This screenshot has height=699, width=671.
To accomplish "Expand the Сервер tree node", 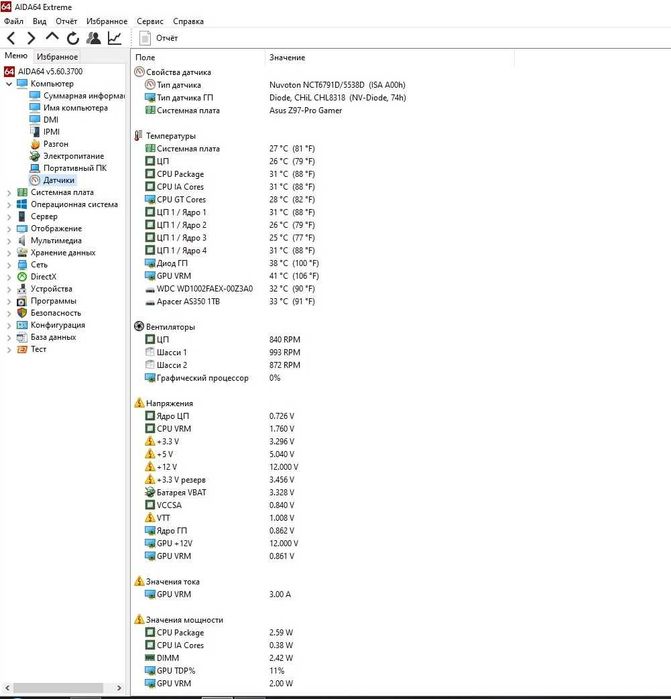I will click(8, 217).
